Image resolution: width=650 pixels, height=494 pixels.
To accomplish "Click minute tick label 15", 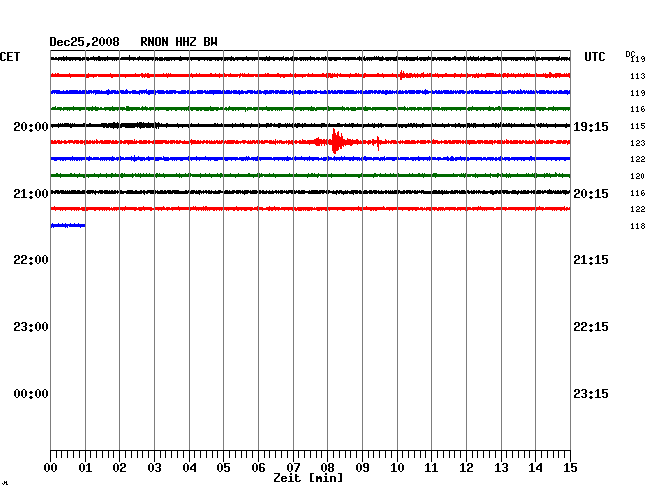I will [570, 468].
